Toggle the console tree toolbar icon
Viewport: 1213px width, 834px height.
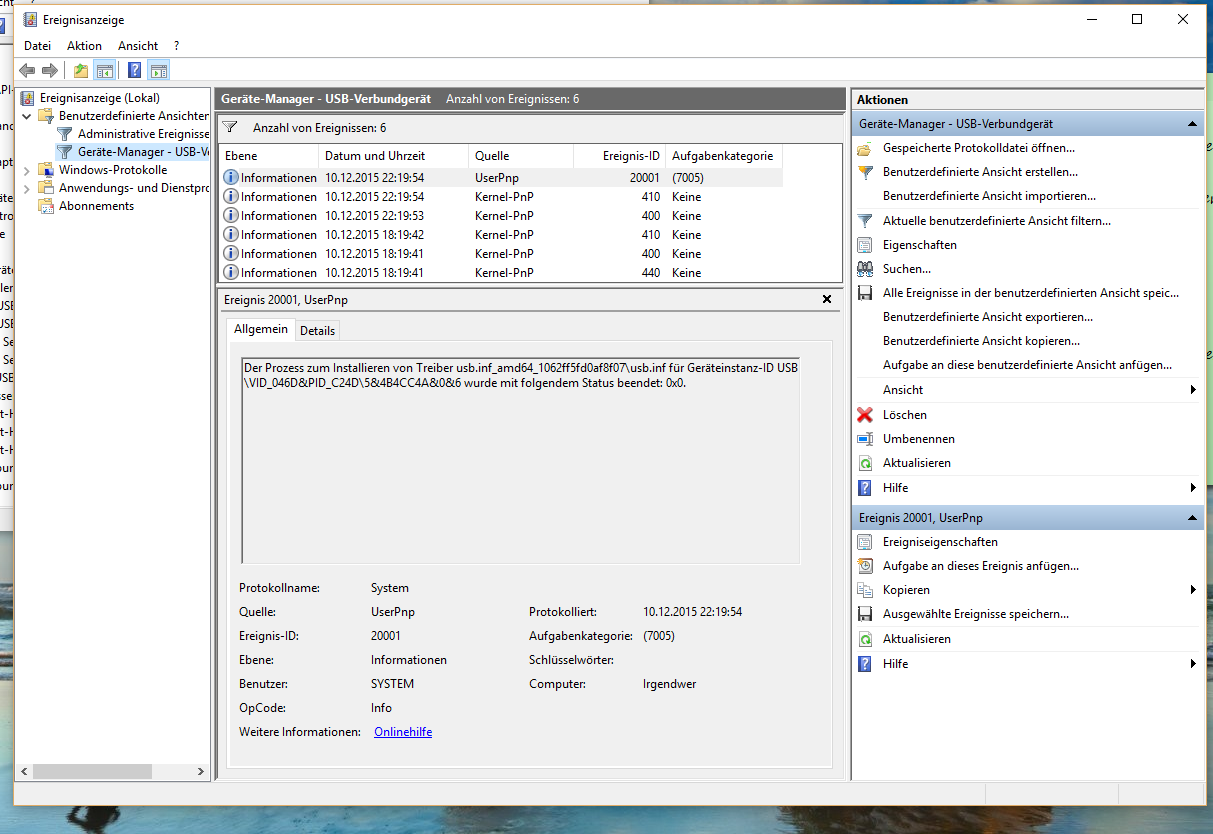[104, 70]
